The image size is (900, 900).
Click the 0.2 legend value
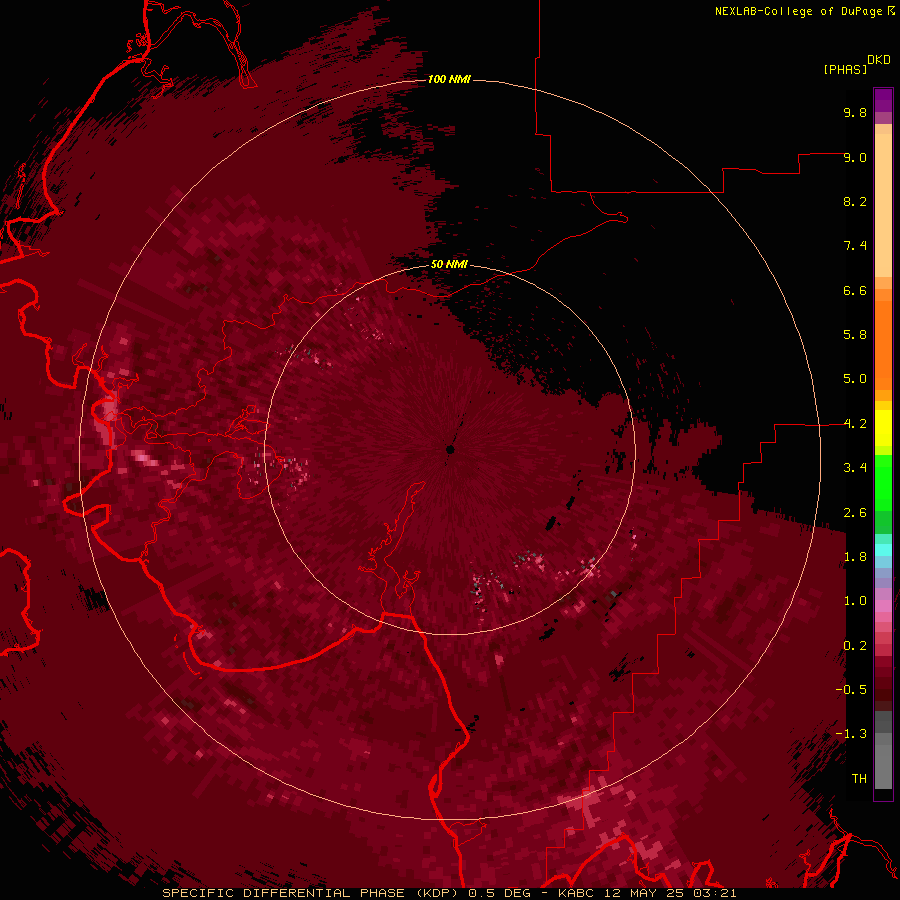[855, 646]
